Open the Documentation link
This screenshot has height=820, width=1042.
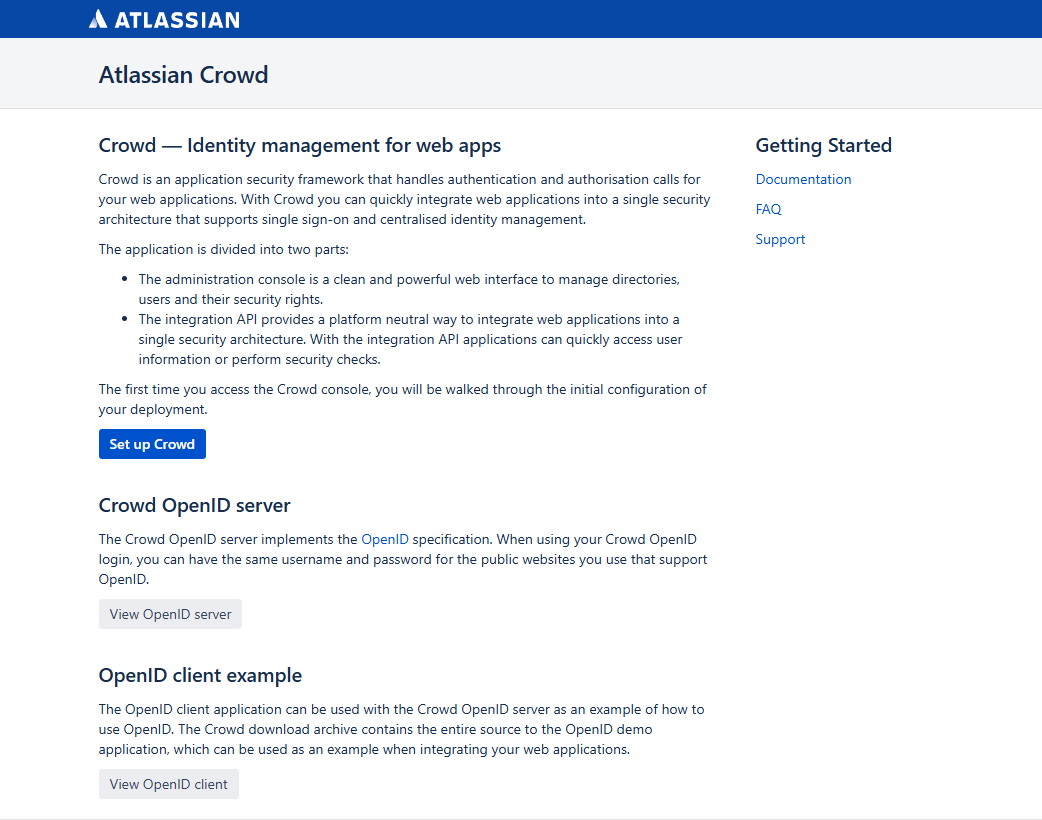point(803,179)
